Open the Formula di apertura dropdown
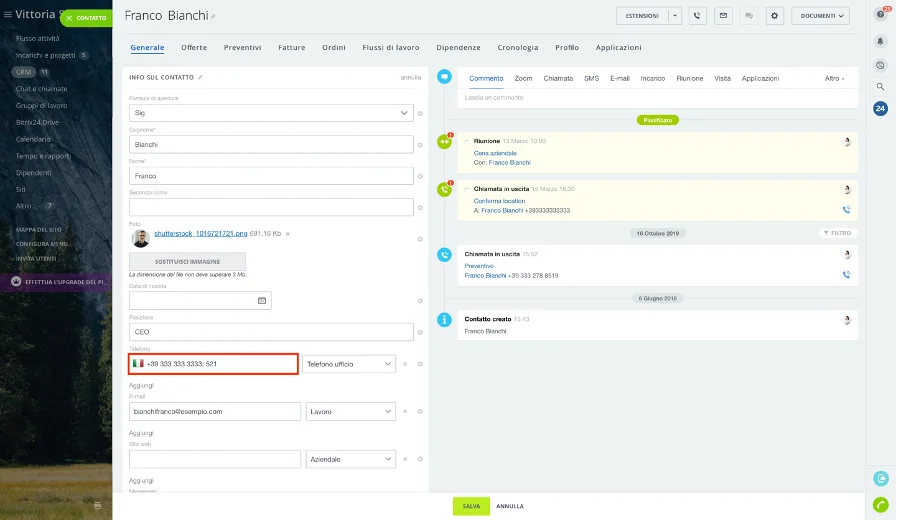Viewport: 897px width, 520px height. pyautogui.click(x=271, y=113)
